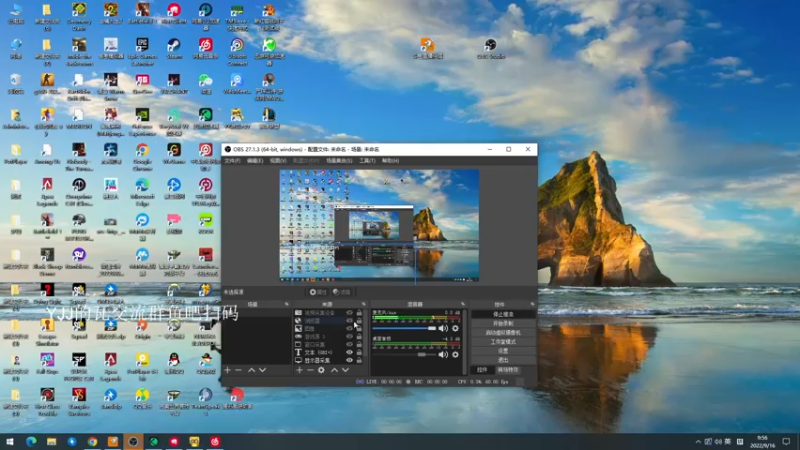Switch to the Controls tab
800x450 pixels.
482,370
